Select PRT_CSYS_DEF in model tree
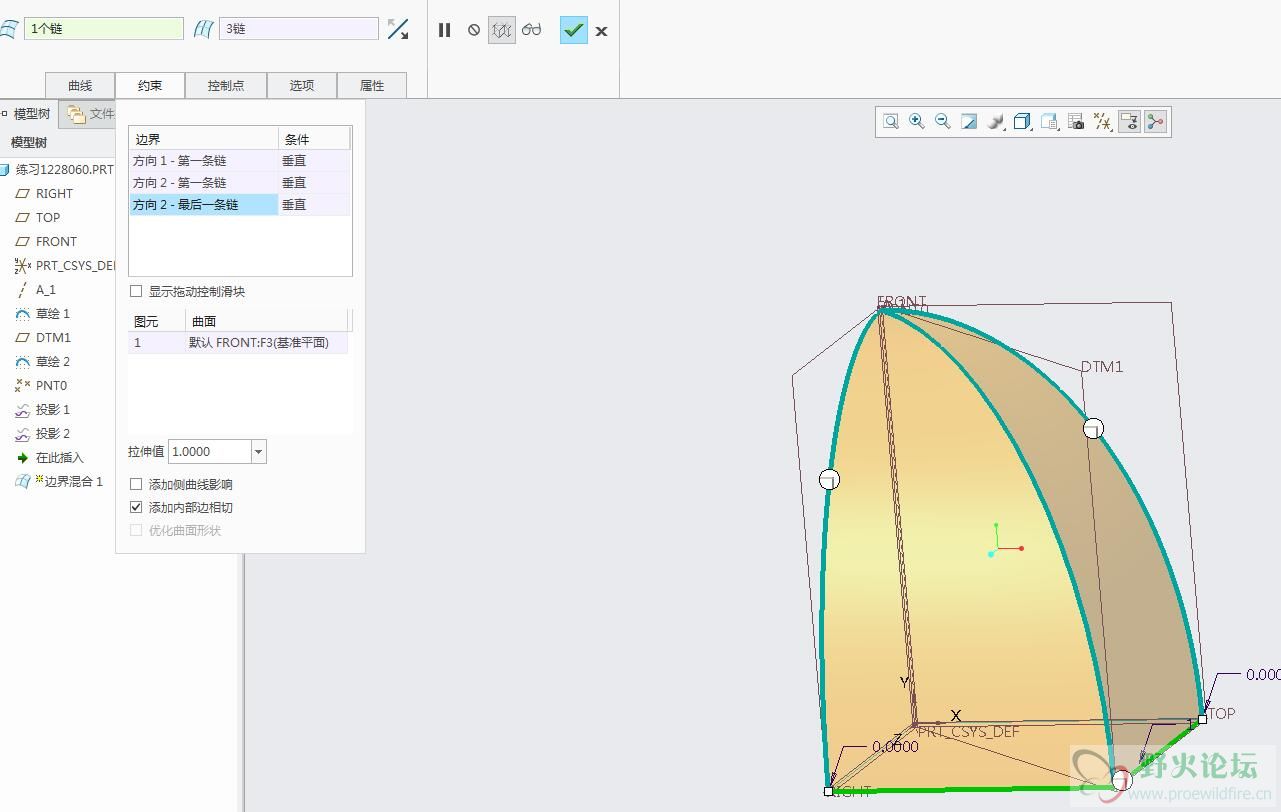This screenshot has height=812, width=1281. (66, 266)
